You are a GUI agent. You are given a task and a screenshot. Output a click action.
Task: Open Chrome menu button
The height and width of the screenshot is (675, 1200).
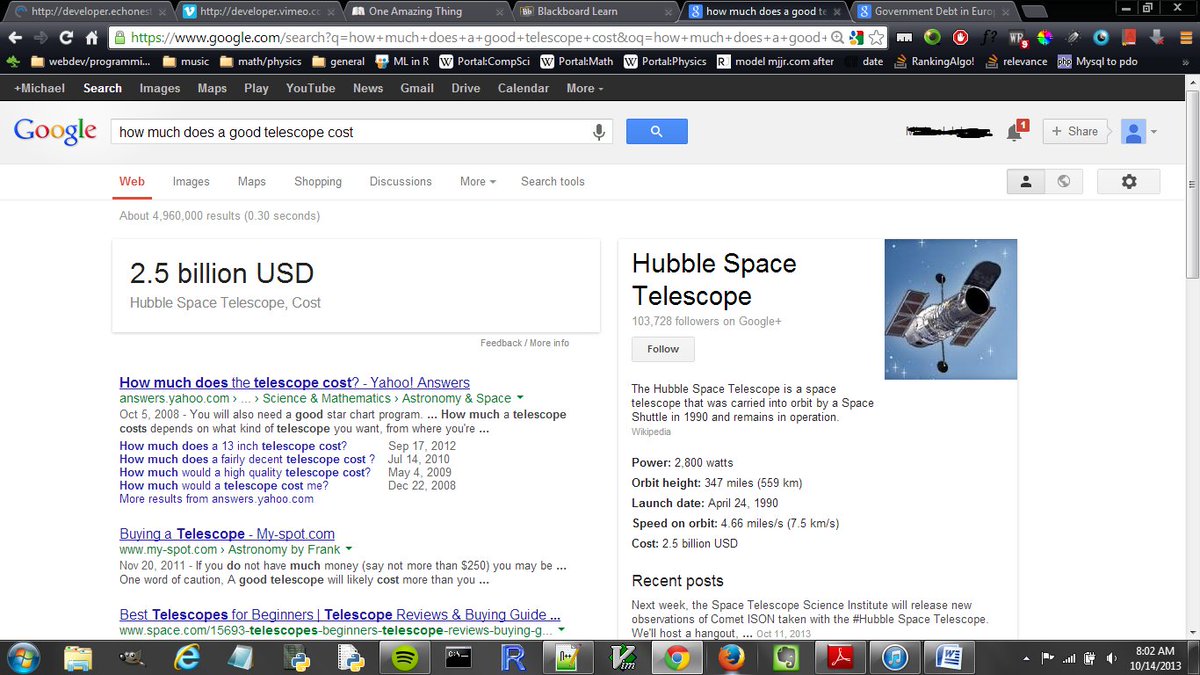coord(1184,38)
